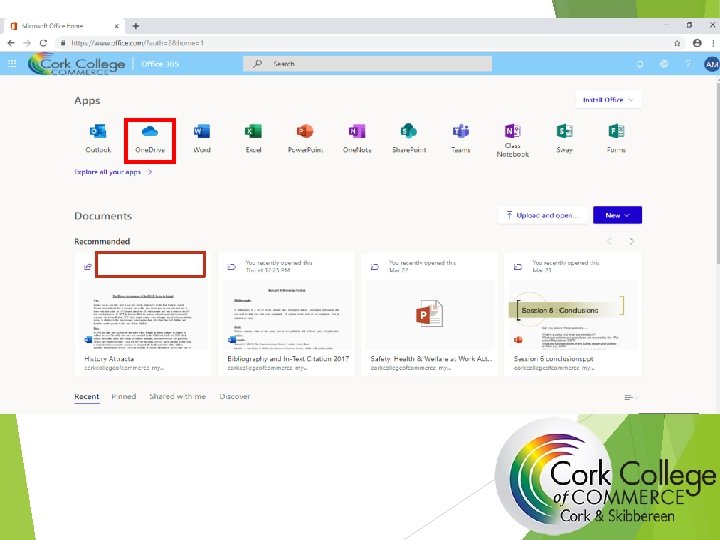Select the Microsoft Office Home browser tab
The height and width of the screenshot is (540, 720).
64,26
